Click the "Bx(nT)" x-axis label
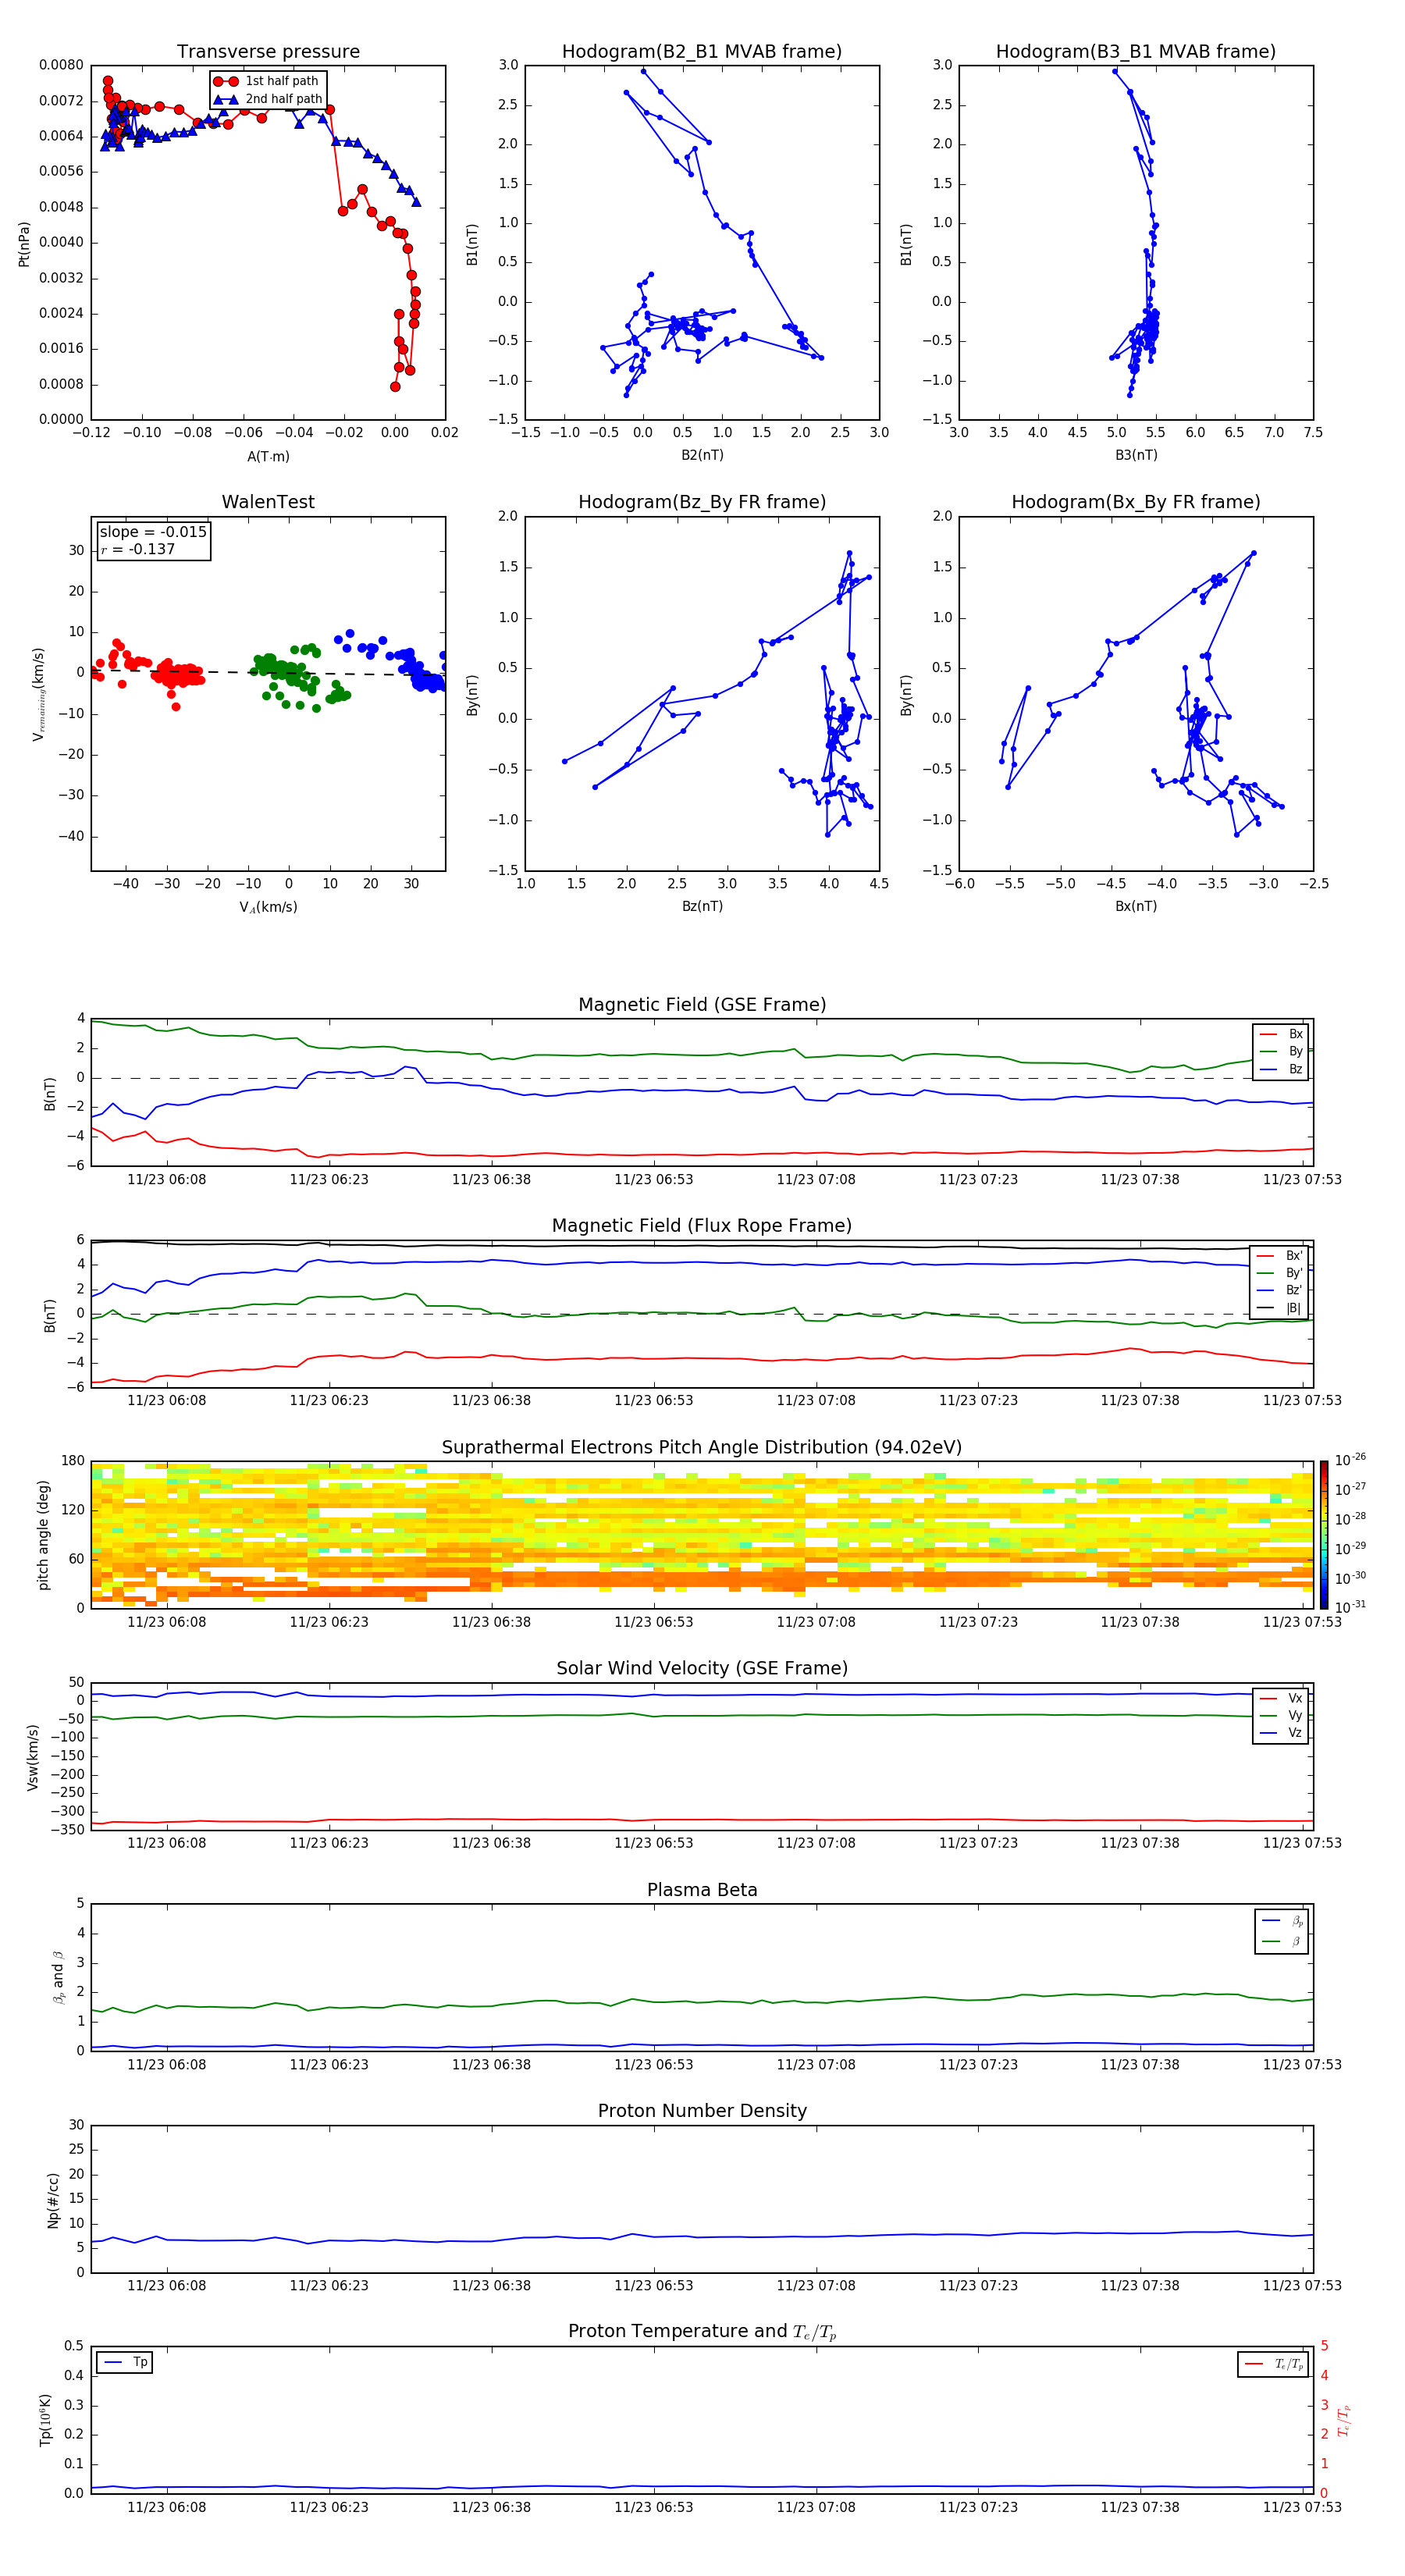 [1136, 906]
